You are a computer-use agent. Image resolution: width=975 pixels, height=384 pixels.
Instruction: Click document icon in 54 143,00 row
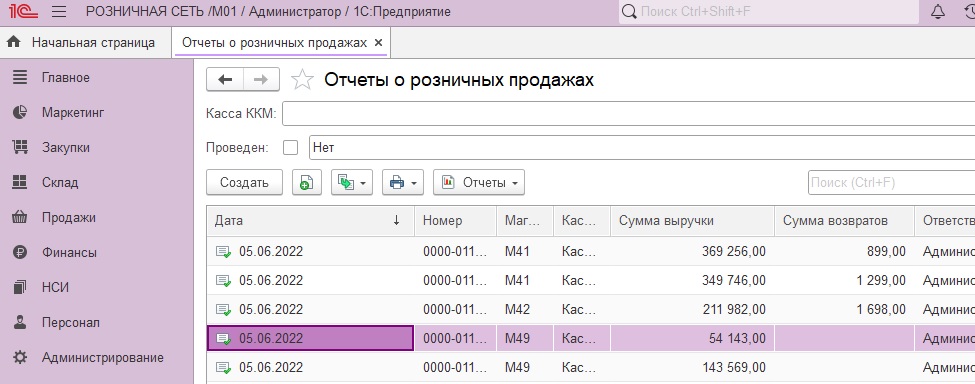(x=224, y=339)
